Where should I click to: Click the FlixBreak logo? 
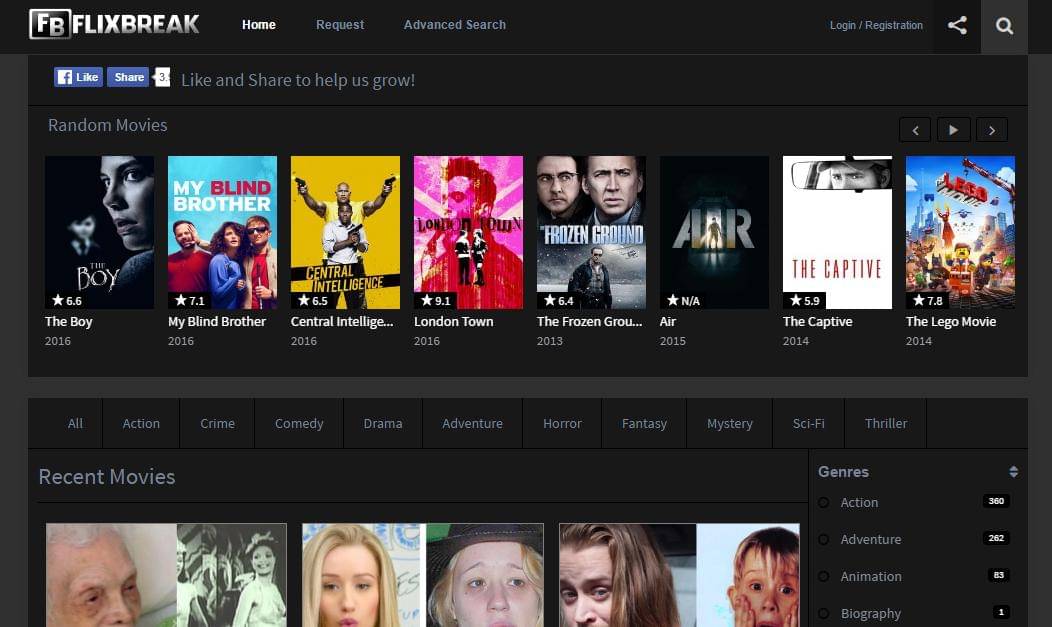[x=114, y=24]
